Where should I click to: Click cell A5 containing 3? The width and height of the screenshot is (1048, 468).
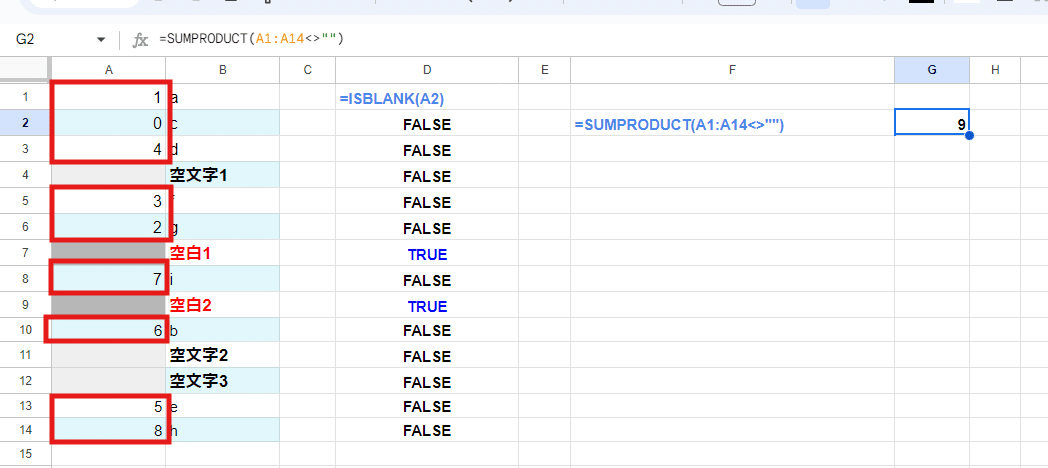click(108, 201)
